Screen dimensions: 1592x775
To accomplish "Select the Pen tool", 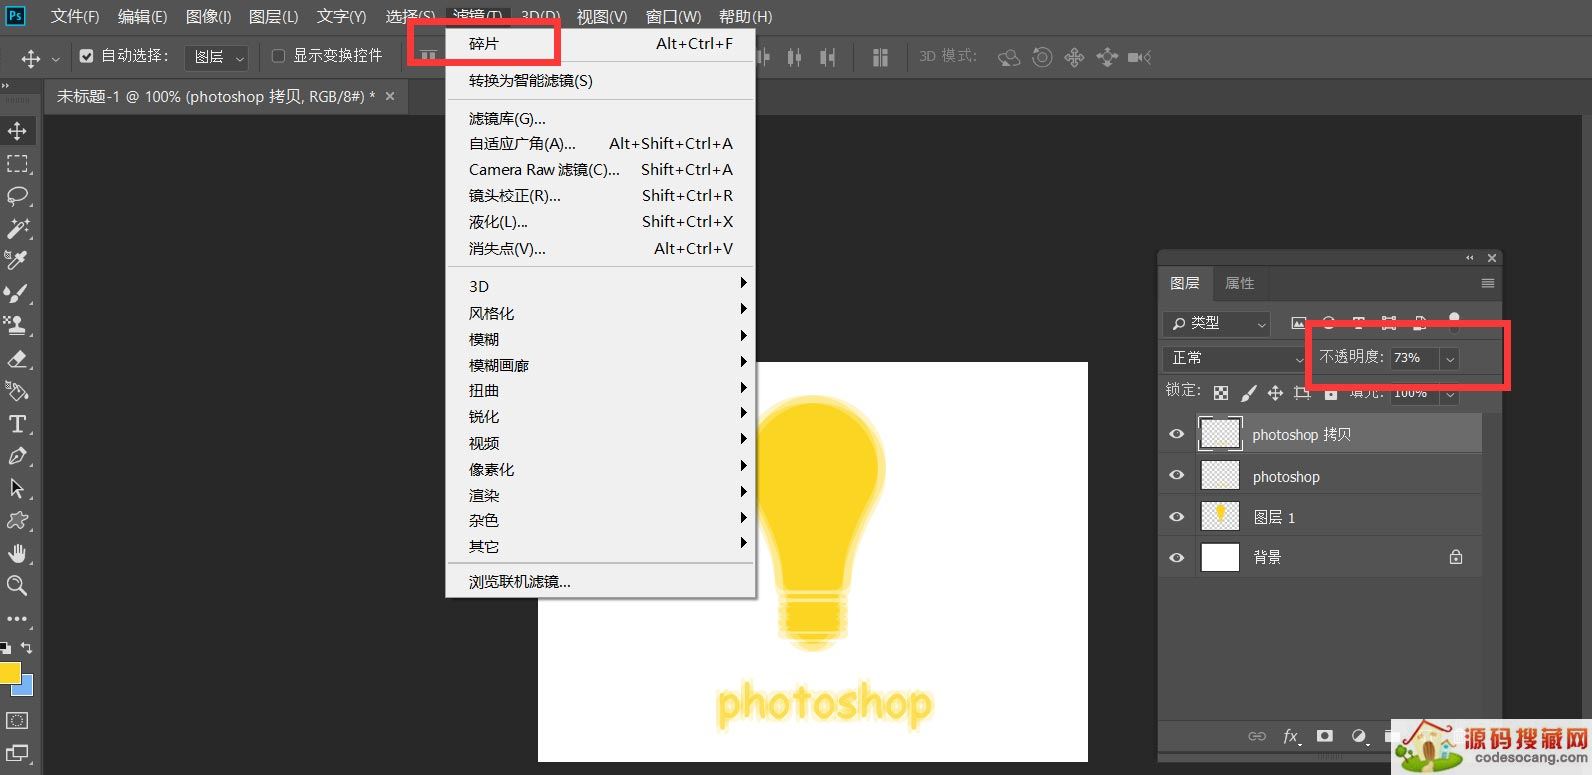I will [x=17, y=456].
